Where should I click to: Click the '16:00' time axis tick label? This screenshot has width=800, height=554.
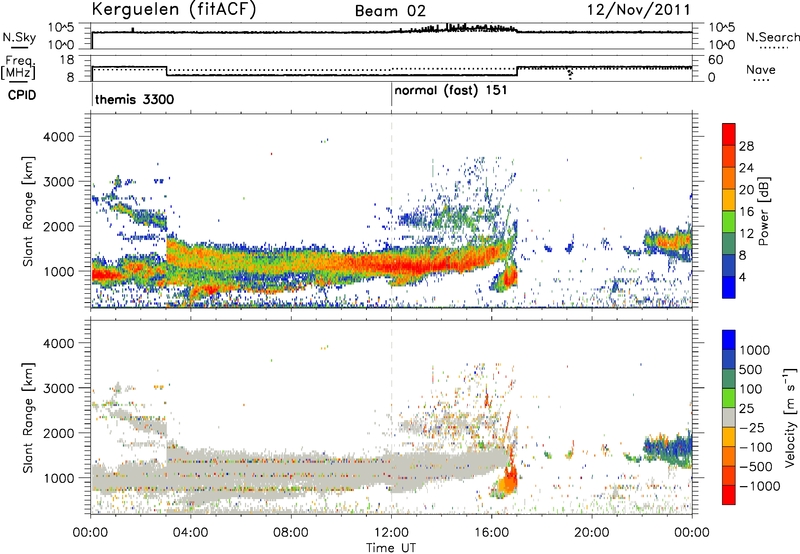(491, 533)
